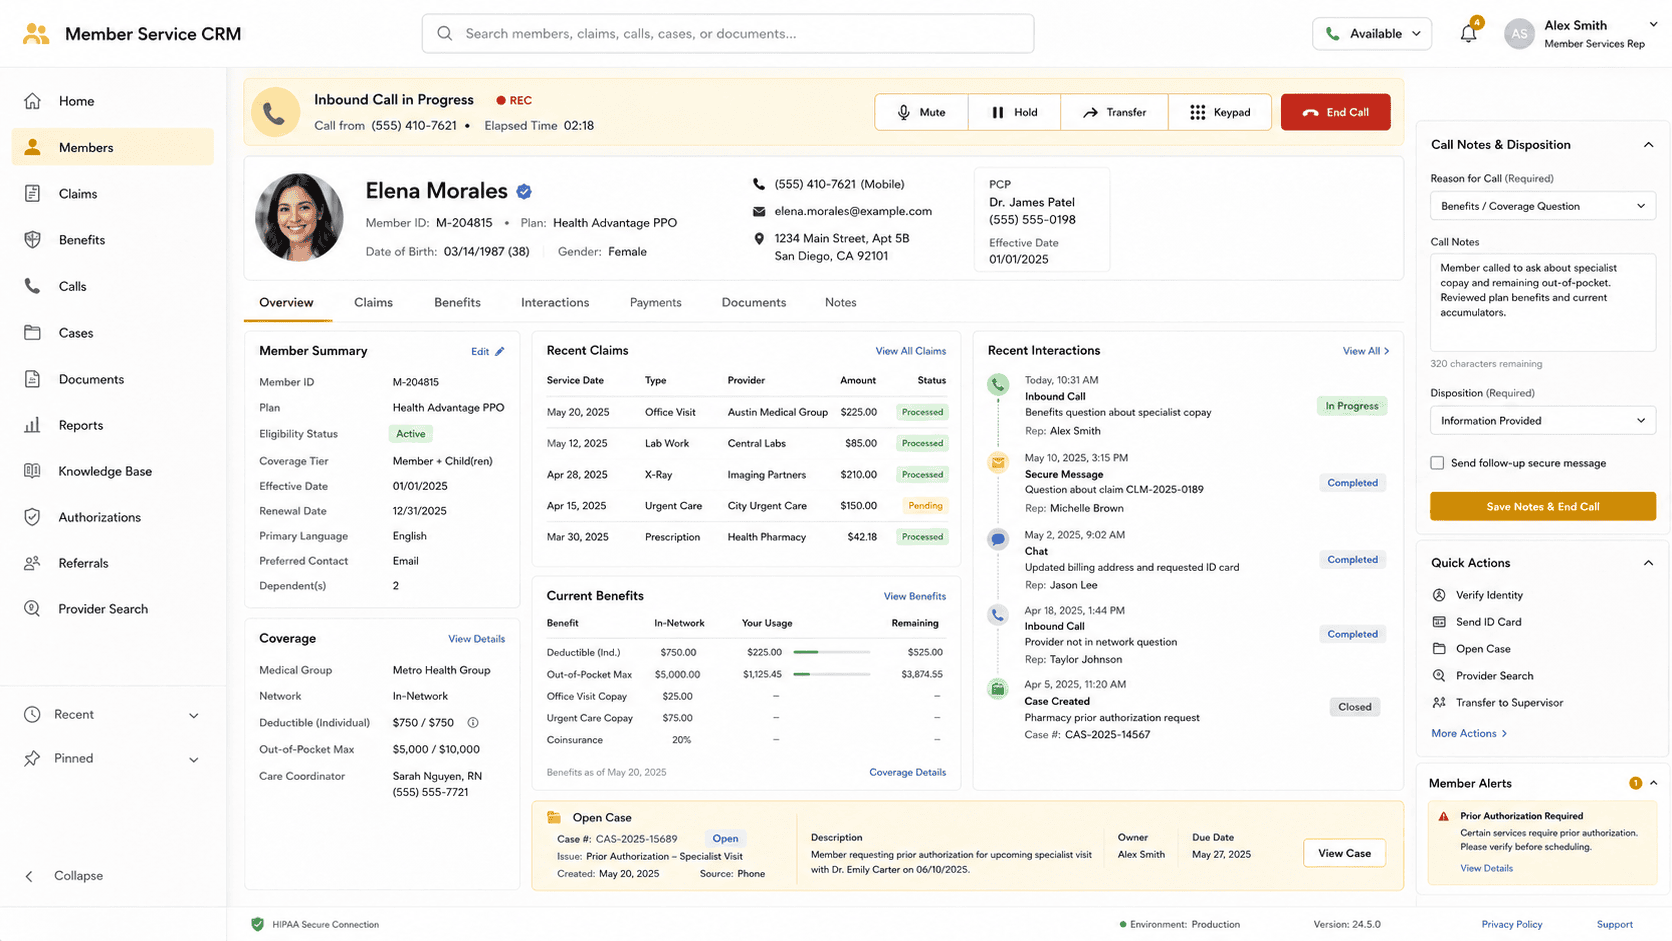Open the Disposition dropdown
The image size is (1672, 941).
point(1542,421)
